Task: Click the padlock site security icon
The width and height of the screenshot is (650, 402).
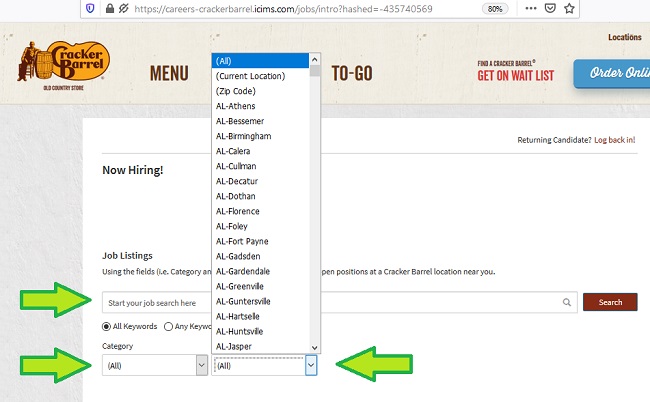Action: pyautogui.click(x=109, y=8)
